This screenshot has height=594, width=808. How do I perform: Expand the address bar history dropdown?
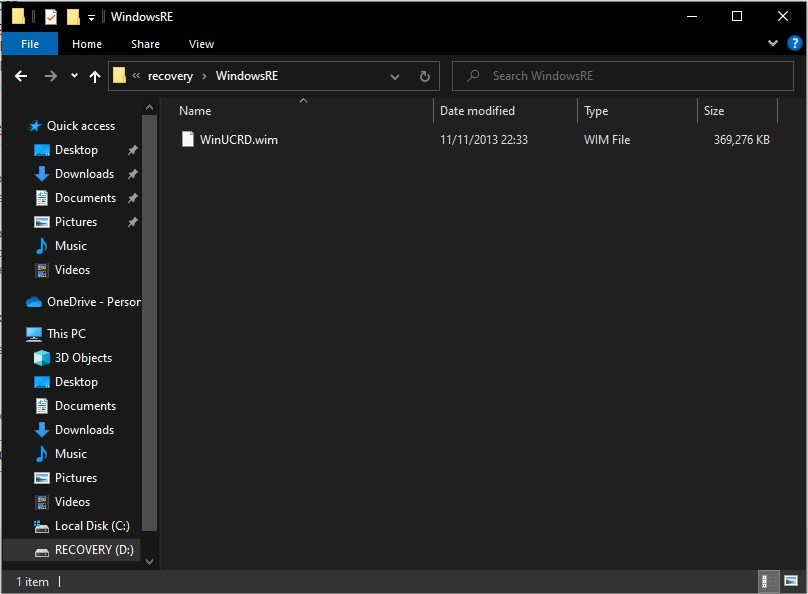click(395, 77)
